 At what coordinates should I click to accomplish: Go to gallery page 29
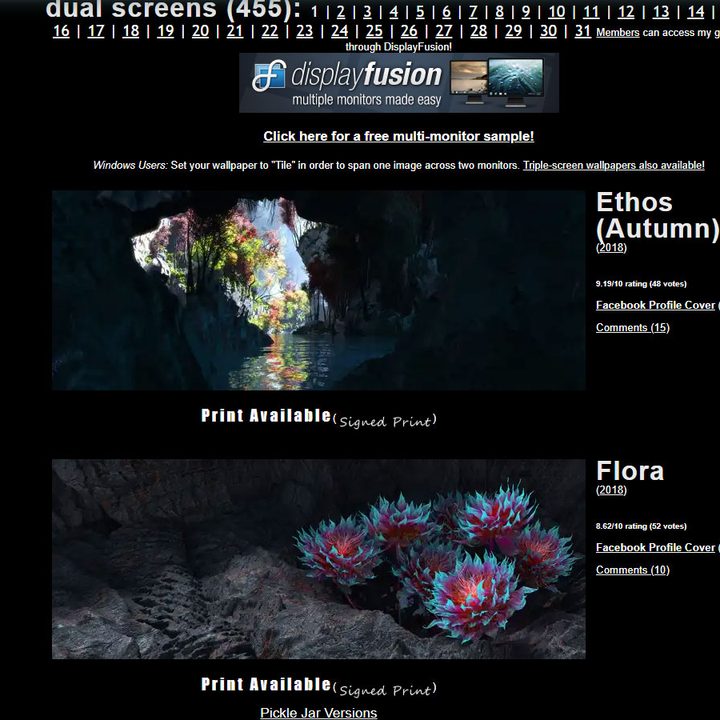(513, 31)
